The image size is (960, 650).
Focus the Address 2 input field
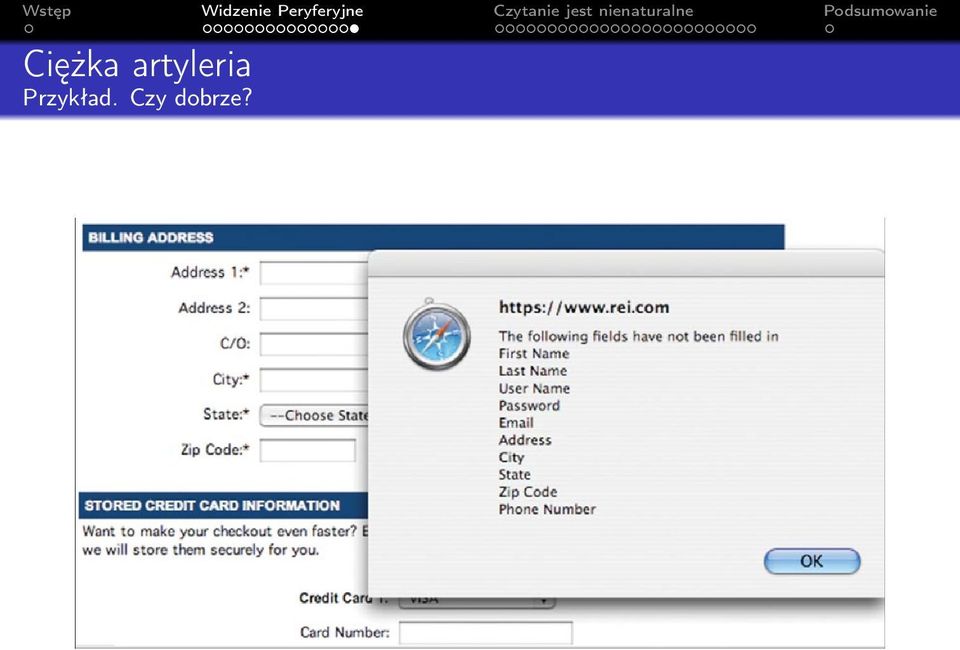pos(314,308)
